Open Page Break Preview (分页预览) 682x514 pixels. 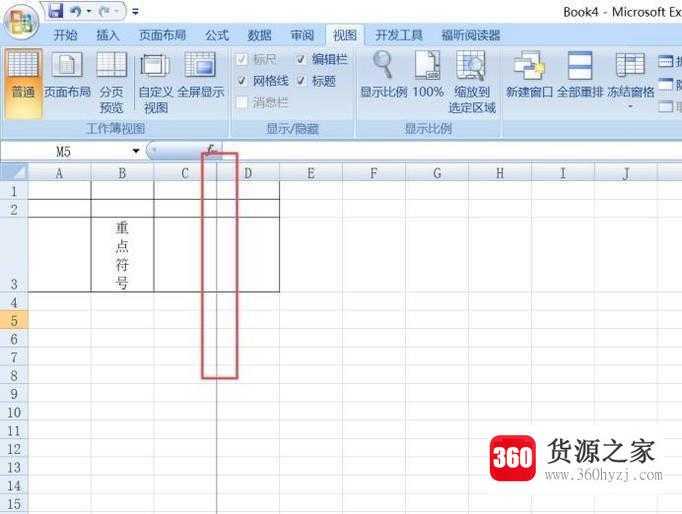[111, 82]
